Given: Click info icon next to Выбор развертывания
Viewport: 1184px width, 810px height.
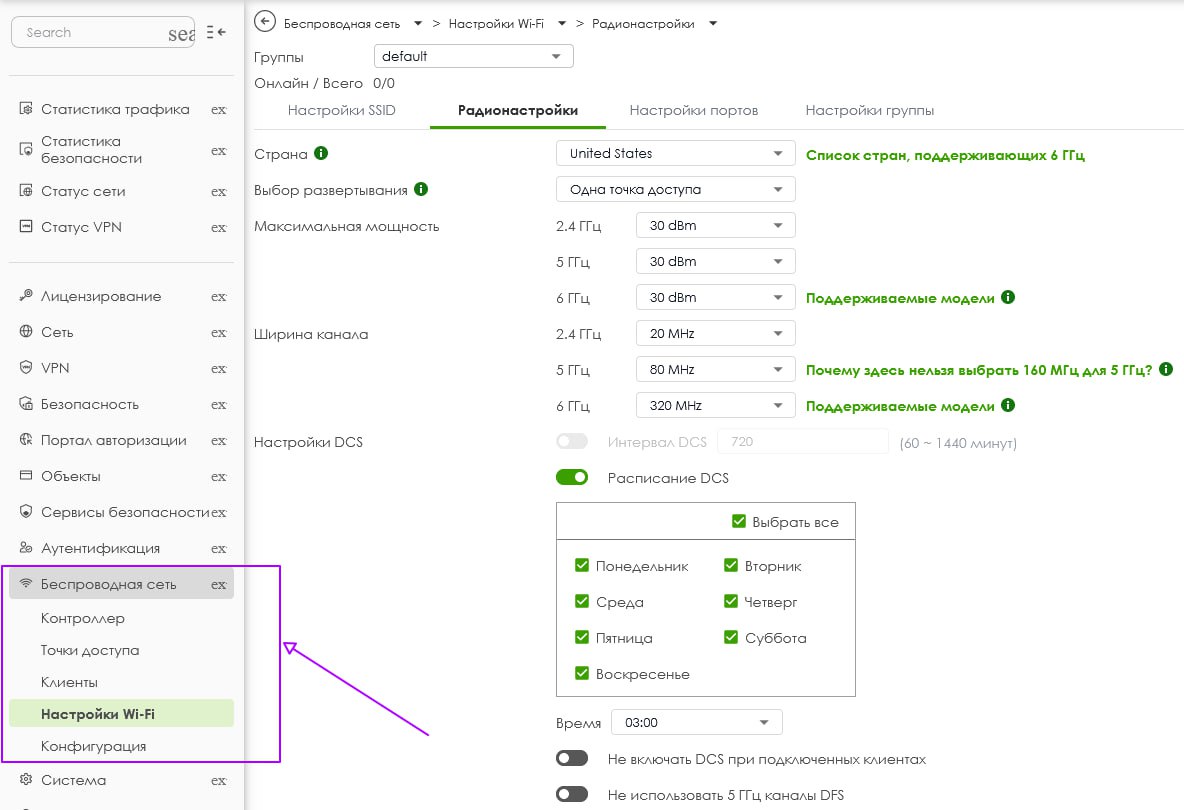Looking at the screenshot, I should pyautogui.click(x=421, y=189).
